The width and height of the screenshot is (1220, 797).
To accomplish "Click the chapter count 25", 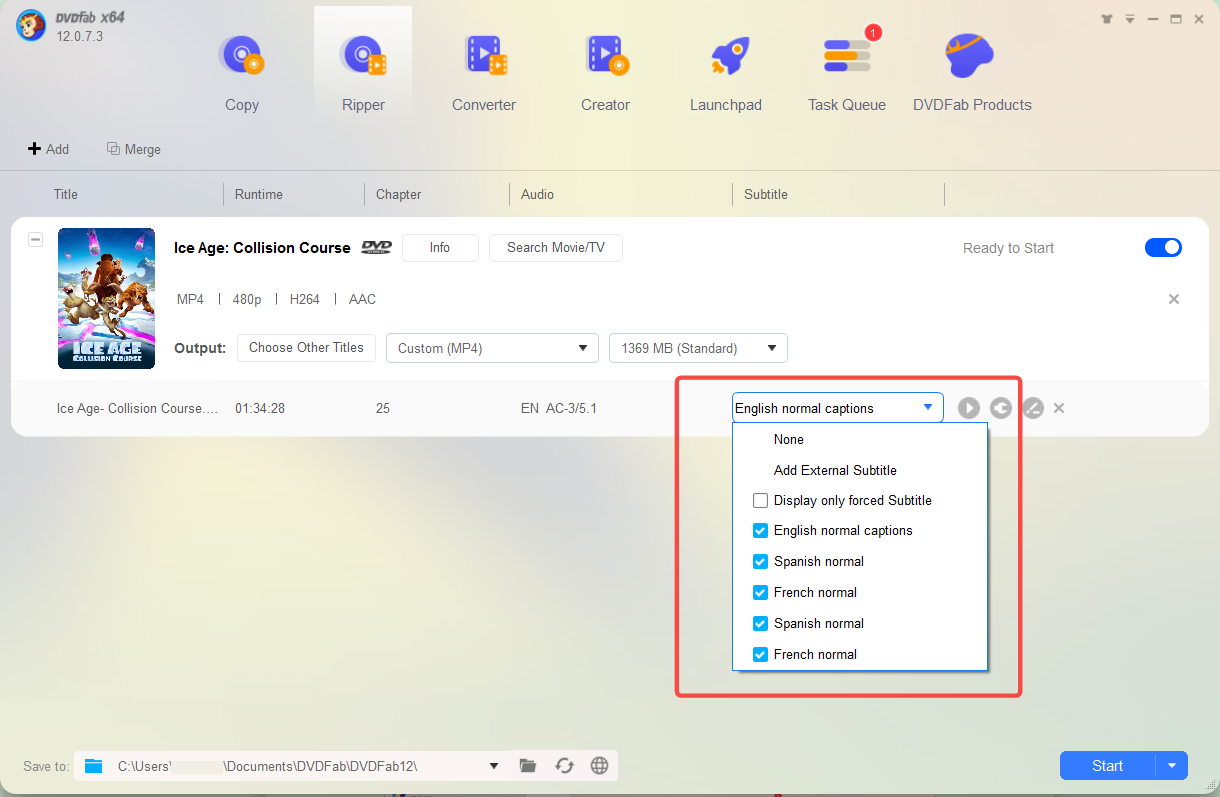I will tap(383, 408).
